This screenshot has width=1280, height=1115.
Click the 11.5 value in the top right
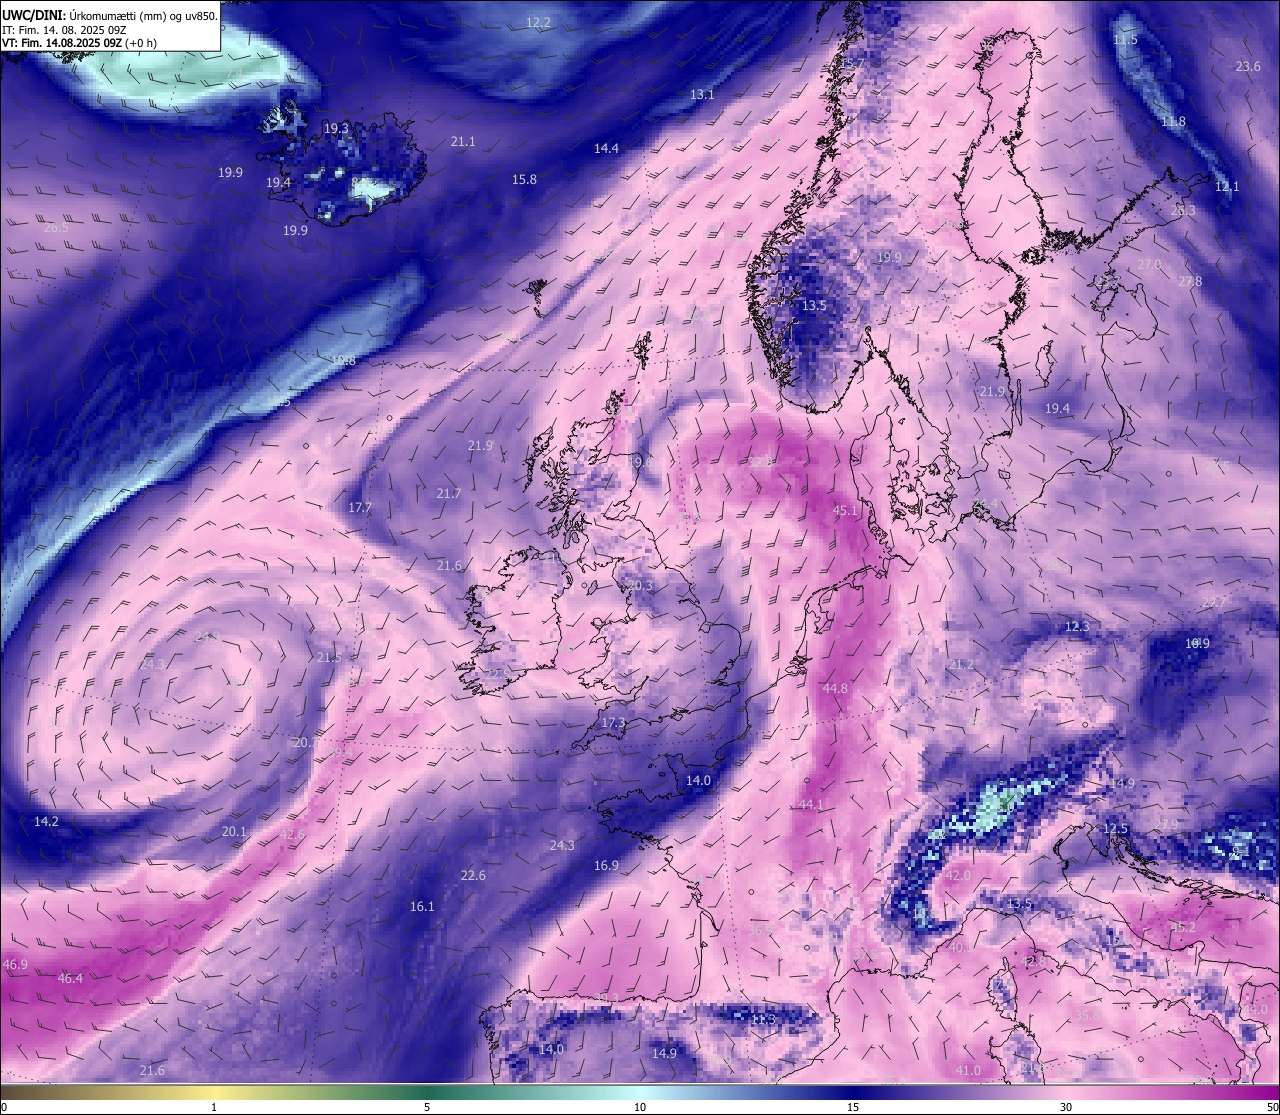click(x=1125, y=39)
